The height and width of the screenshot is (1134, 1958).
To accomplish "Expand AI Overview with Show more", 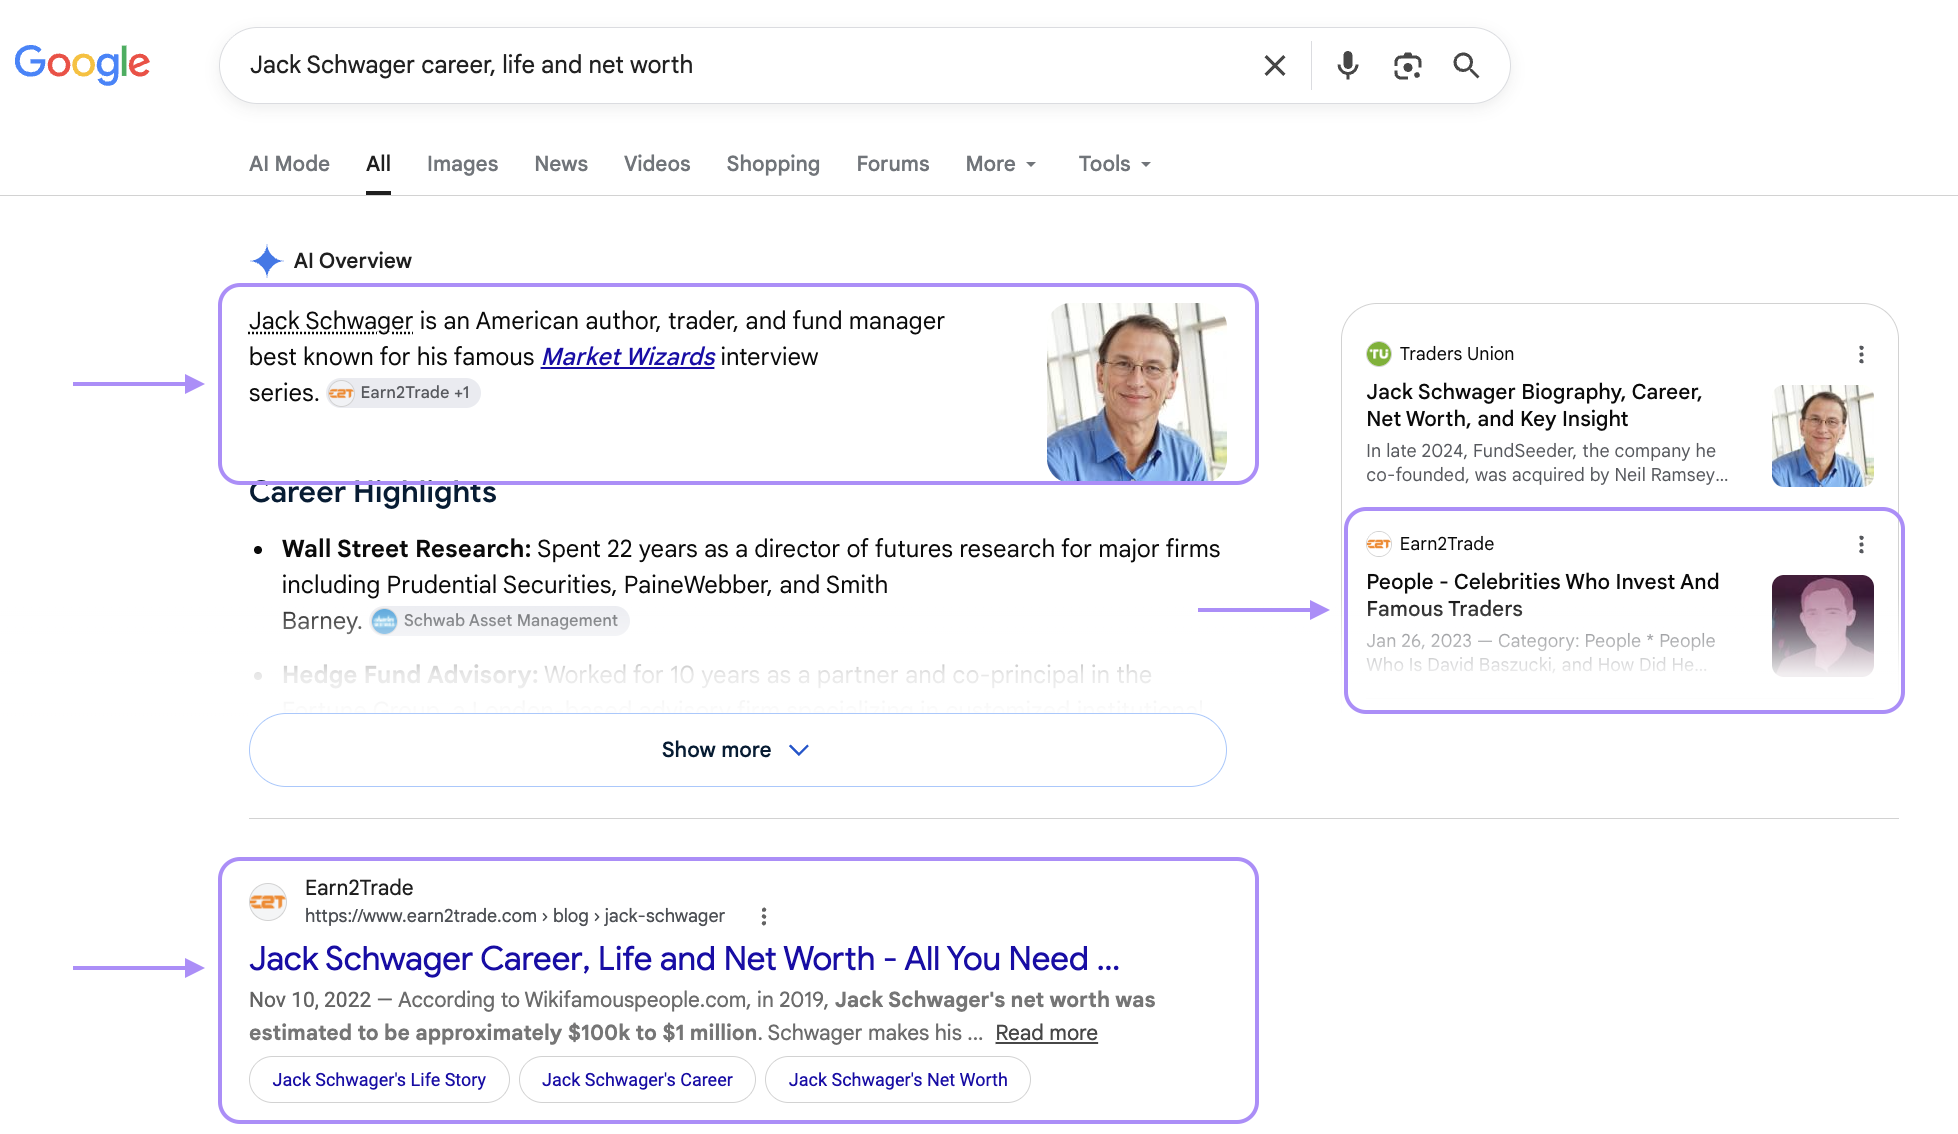I will (738, 750).
